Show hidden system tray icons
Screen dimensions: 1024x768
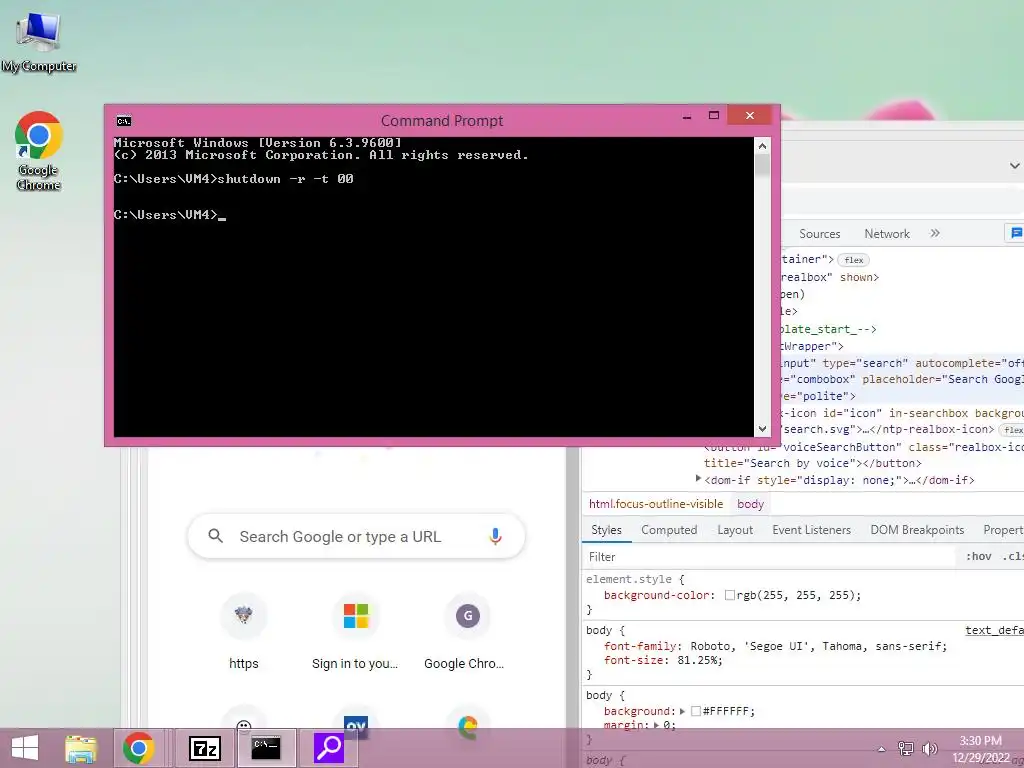click(x=881, y=749)
